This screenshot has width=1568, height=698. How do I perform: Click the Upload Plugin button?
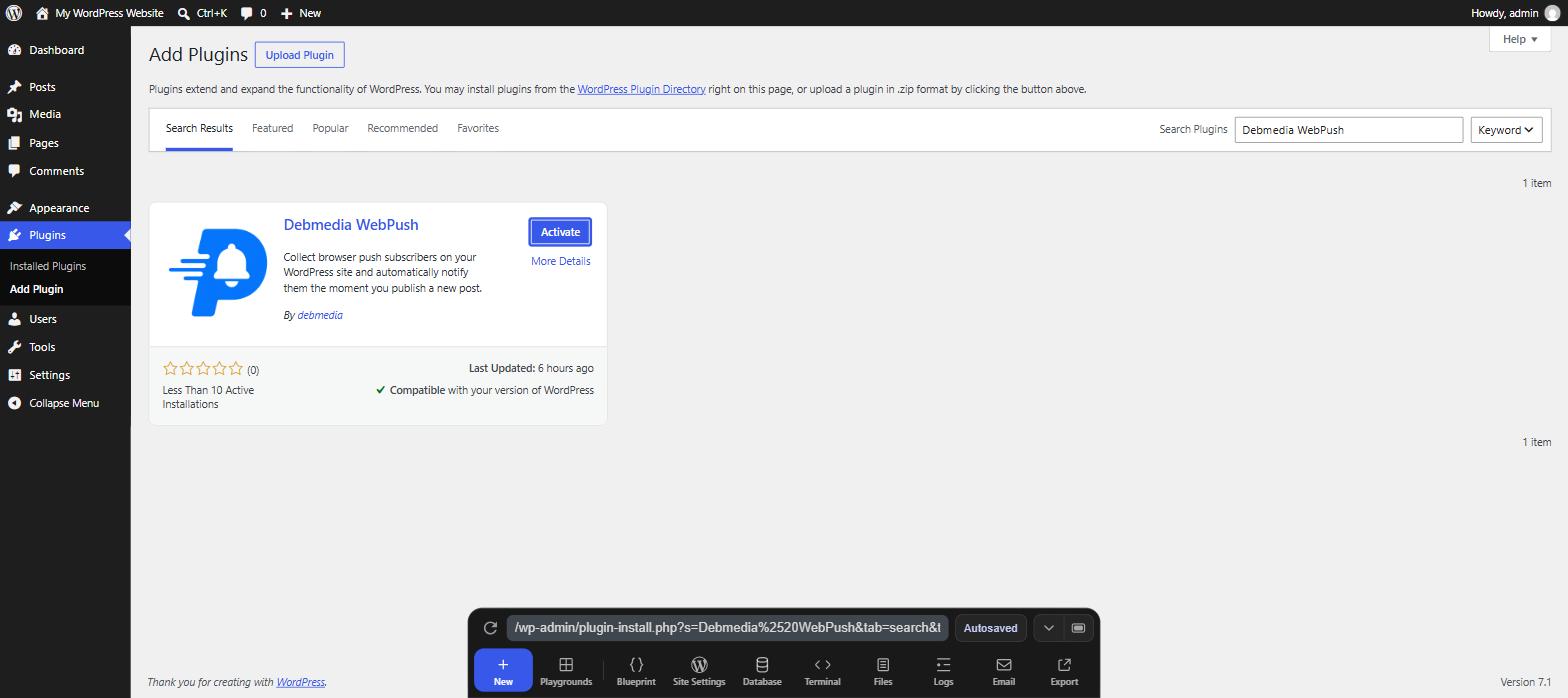coord(299,55)
